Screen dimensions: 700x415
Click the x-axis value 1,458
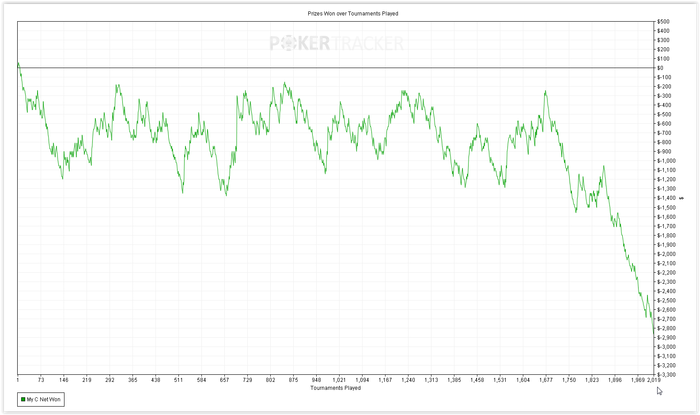coord(477,380)
